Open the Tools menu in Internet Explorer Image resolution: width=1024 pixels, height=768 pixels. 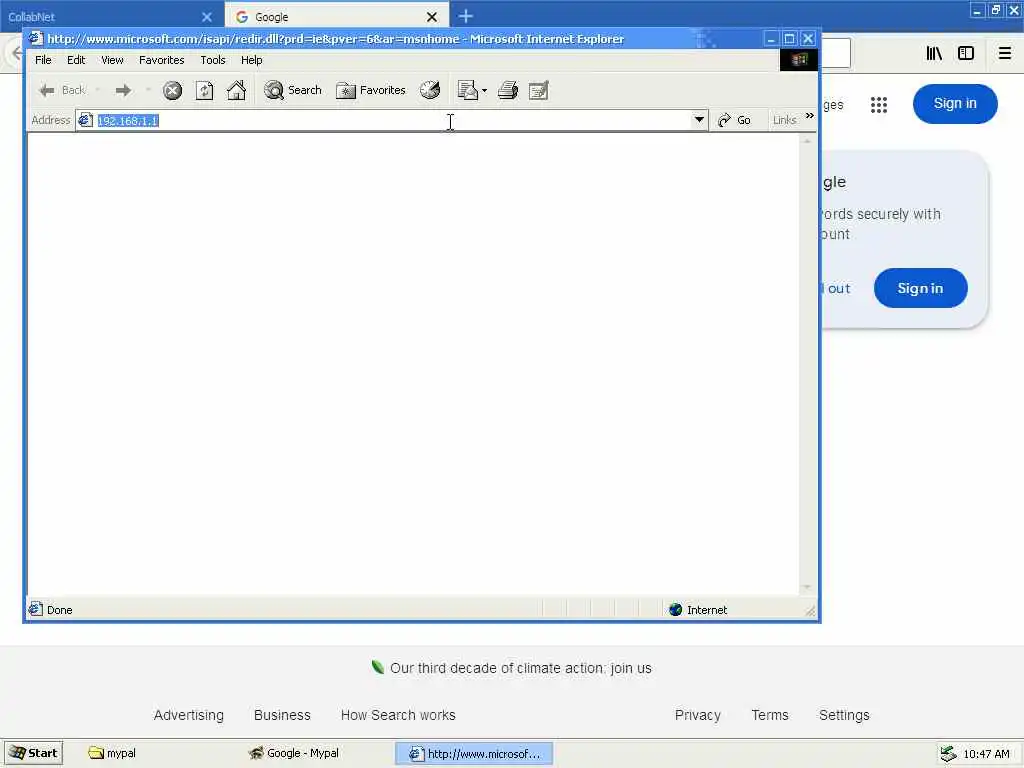(x=213, y=60)
